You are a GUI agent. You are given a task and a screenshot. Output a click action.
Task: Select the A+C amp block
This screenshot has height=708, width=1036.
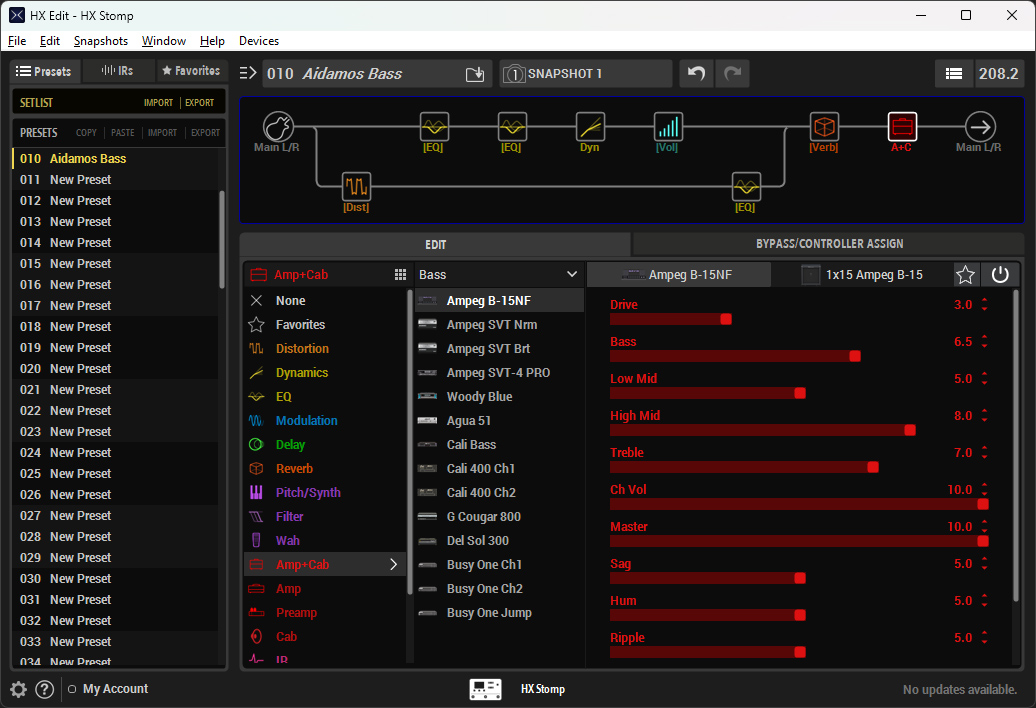coord(902,126)
